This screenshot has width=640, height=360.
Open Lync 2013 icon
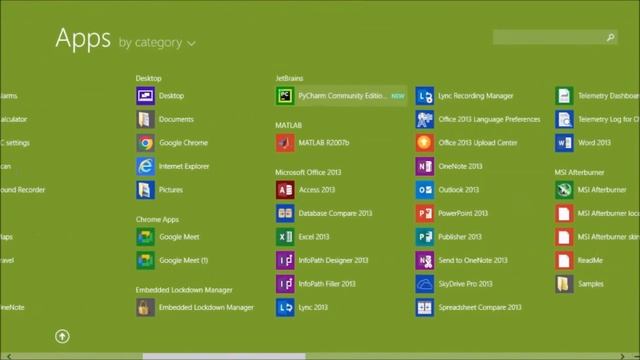tap(285, 307)
